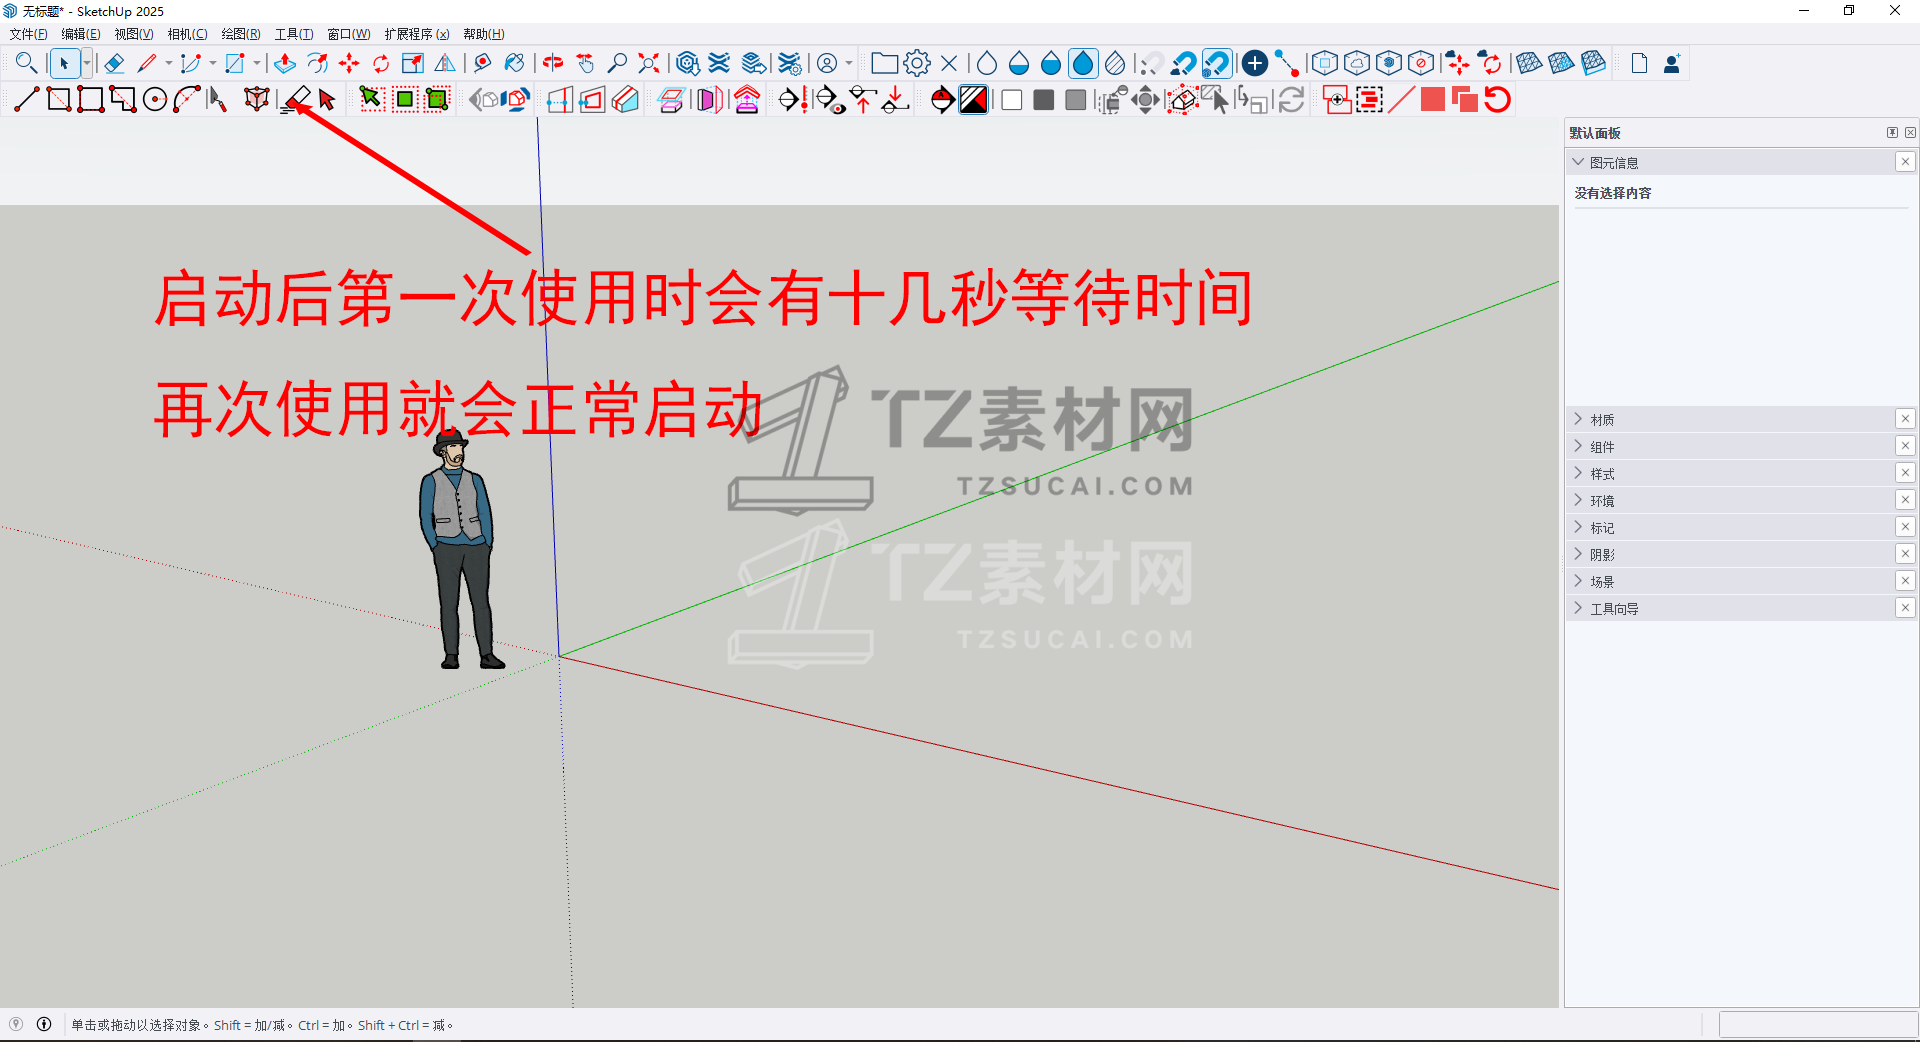
Task: Click the white square swatch in toolbar
Action: click(1012, 100)
